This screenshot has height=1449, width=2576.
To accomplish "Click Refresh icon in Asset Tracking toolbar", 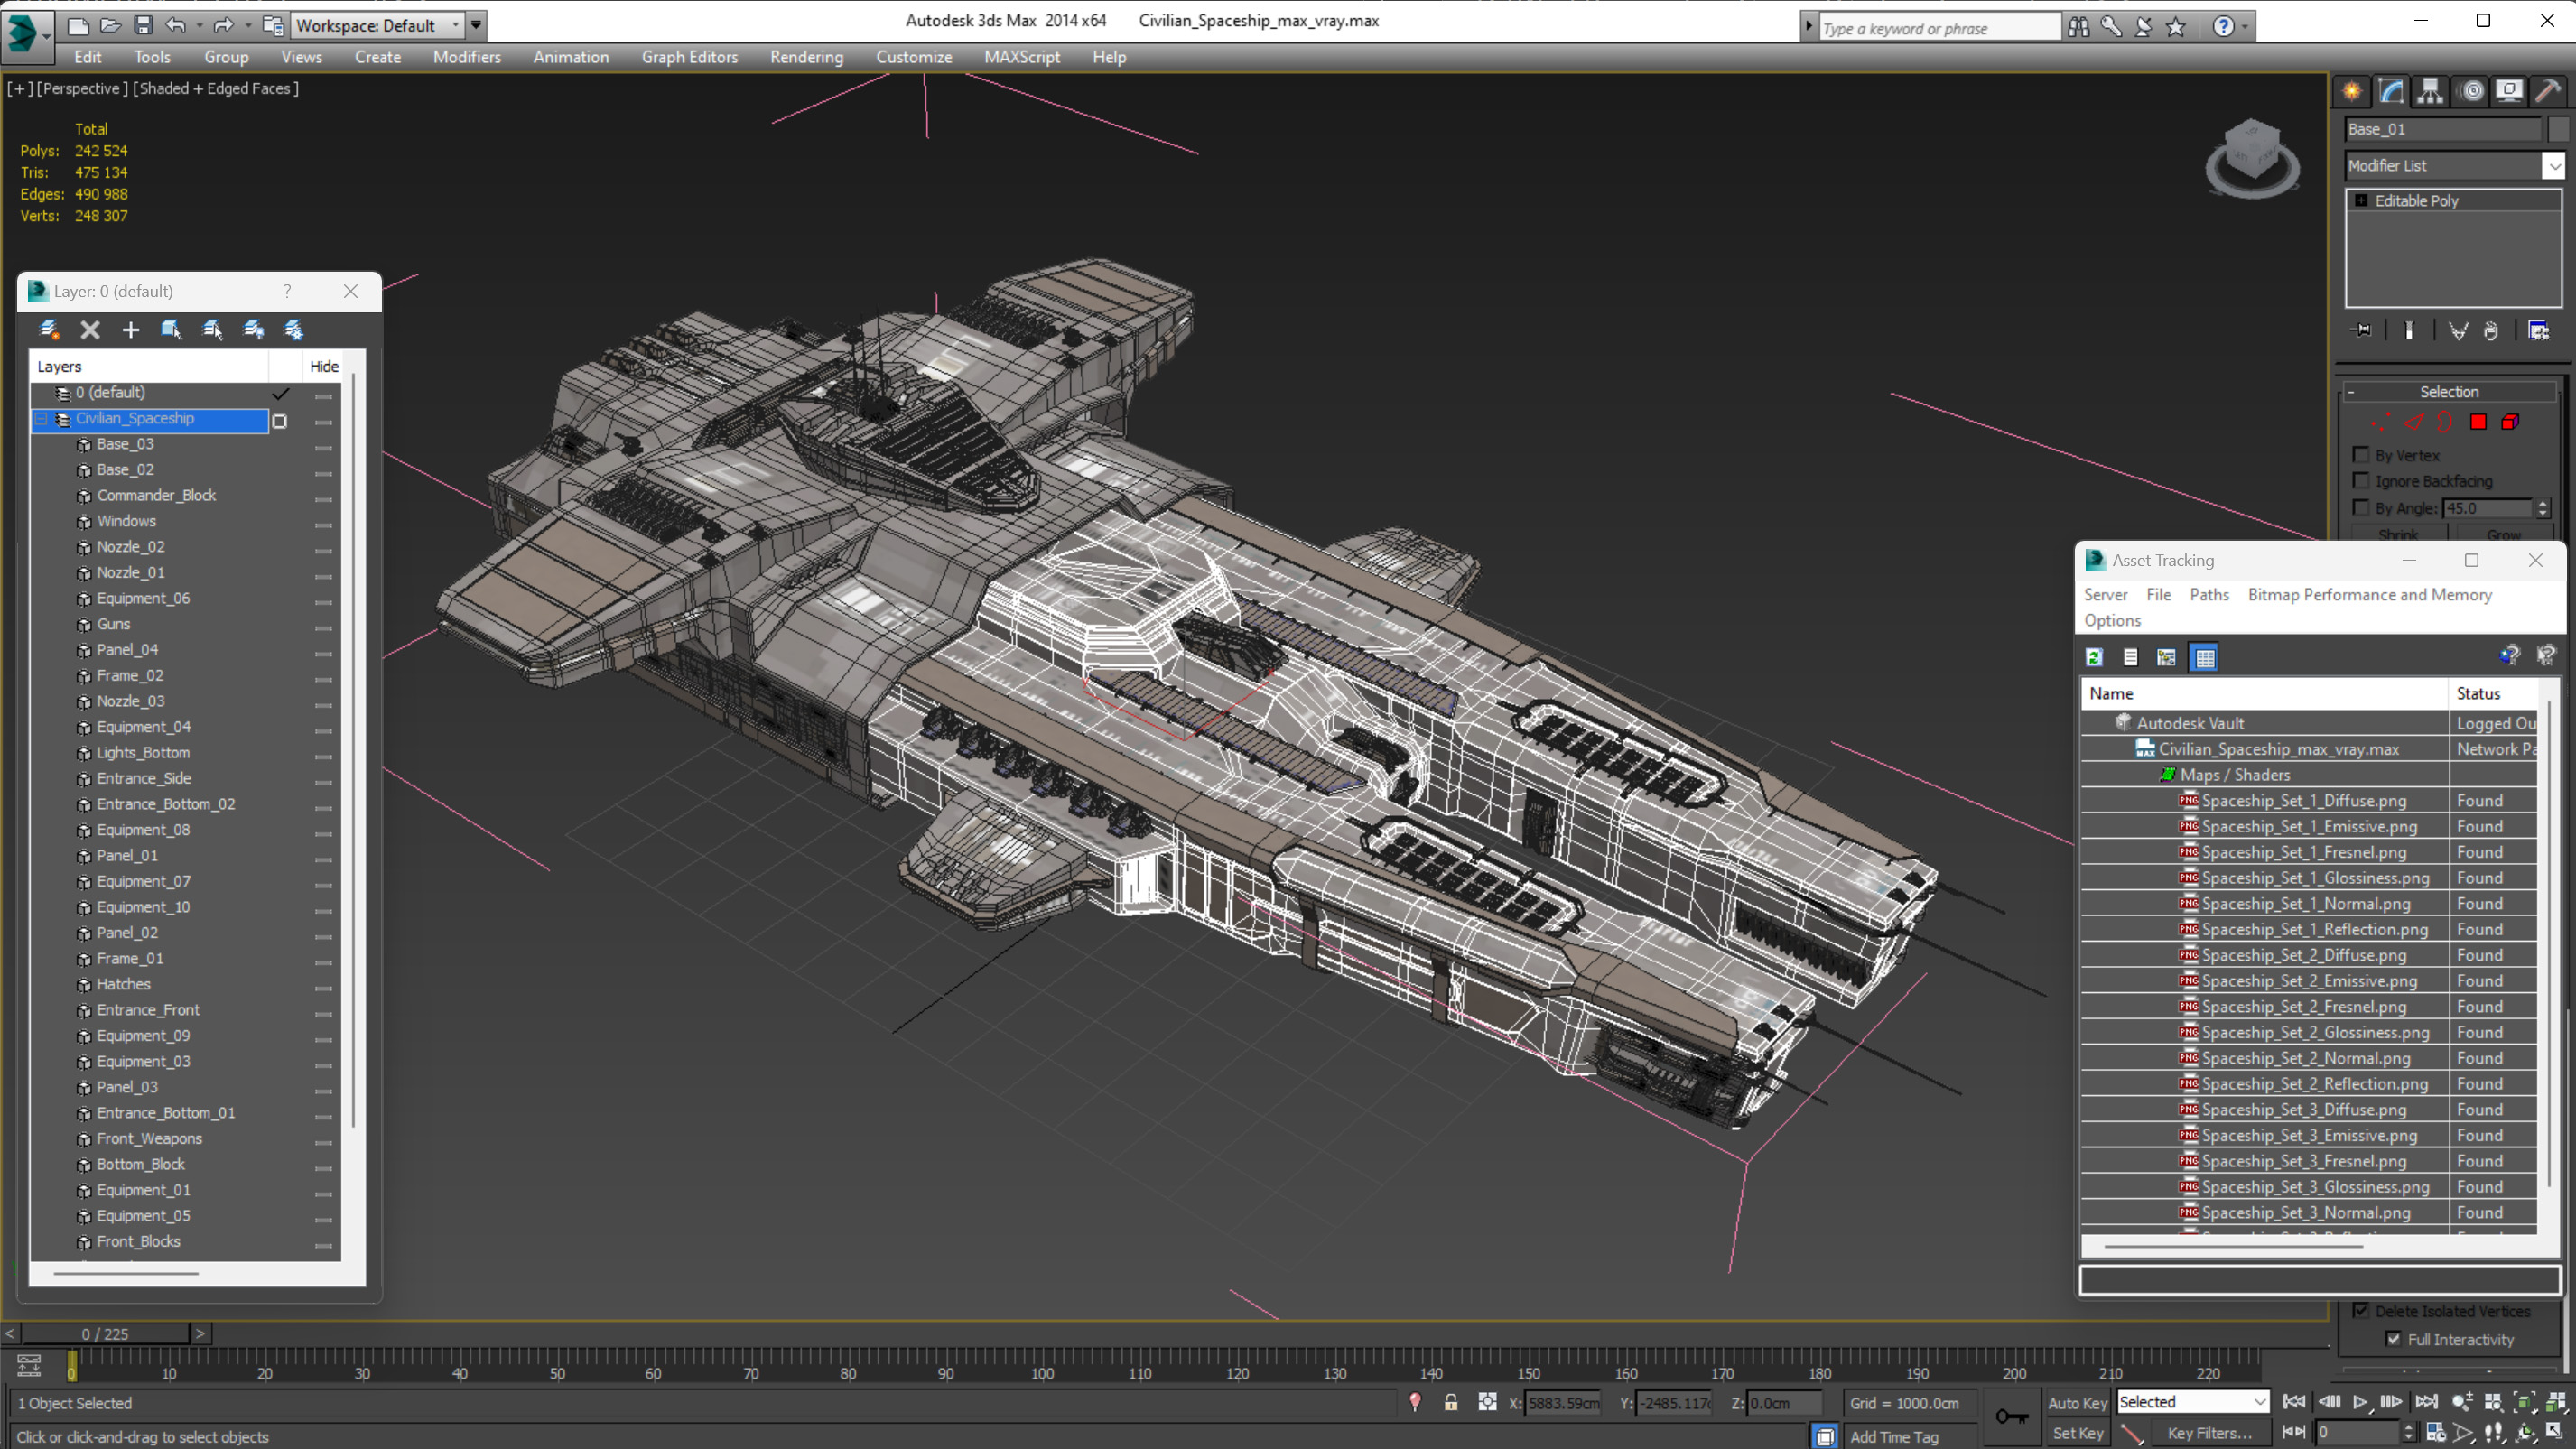I will (2095, 657).
